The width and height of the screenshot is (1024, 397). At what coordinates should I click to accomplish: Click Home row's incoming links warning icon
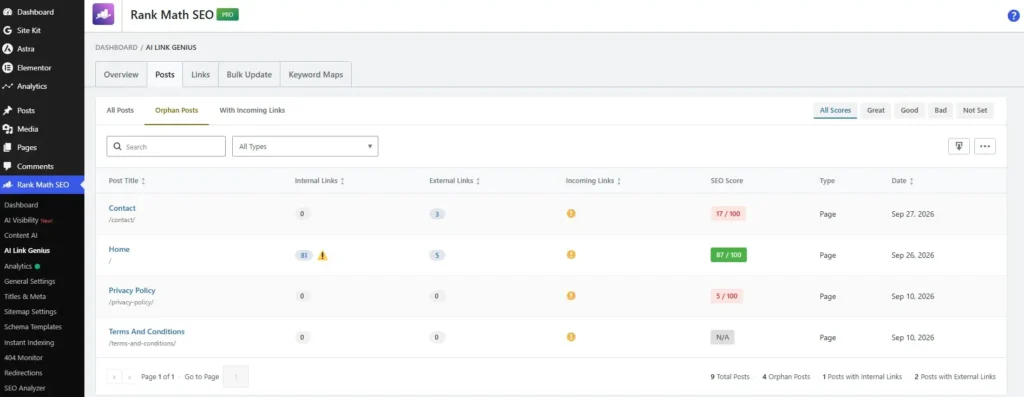[571, 255]
